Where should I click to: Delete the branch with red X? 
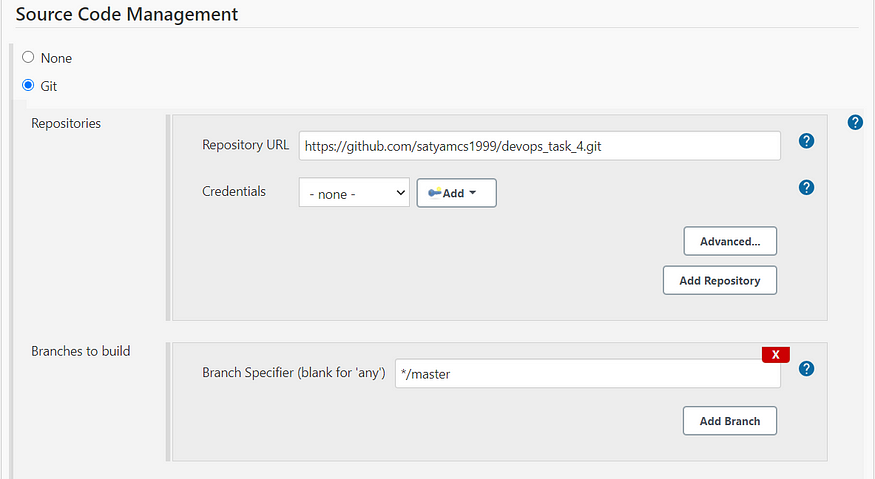point(776,355)
